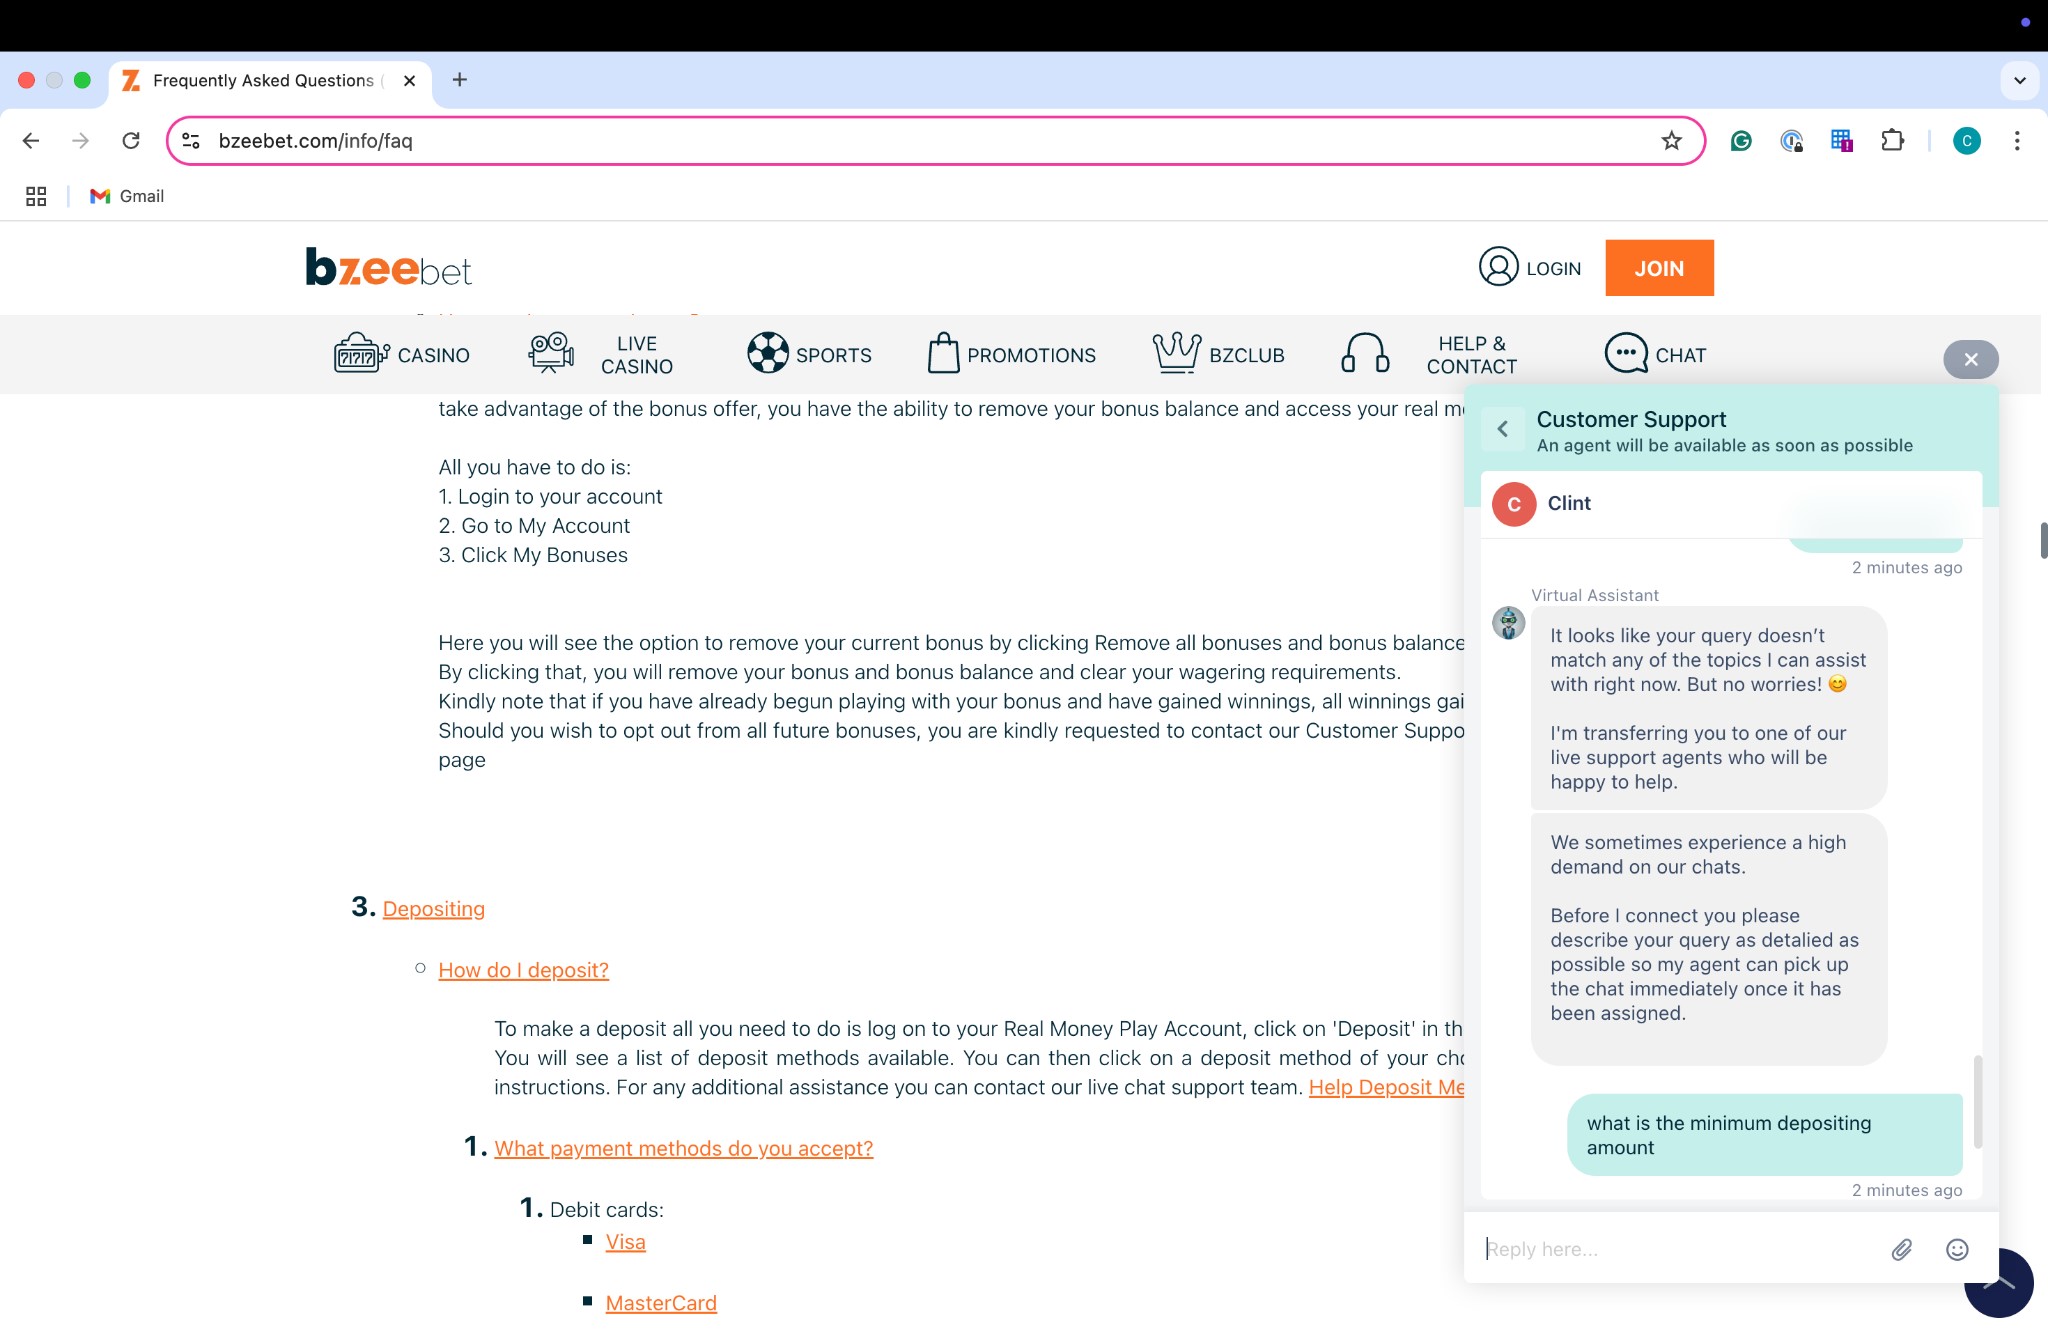Click the minimum depositing amount message
Image resolution: width=2048 pixels, height=1332 pixels.
point(1764,1135)
